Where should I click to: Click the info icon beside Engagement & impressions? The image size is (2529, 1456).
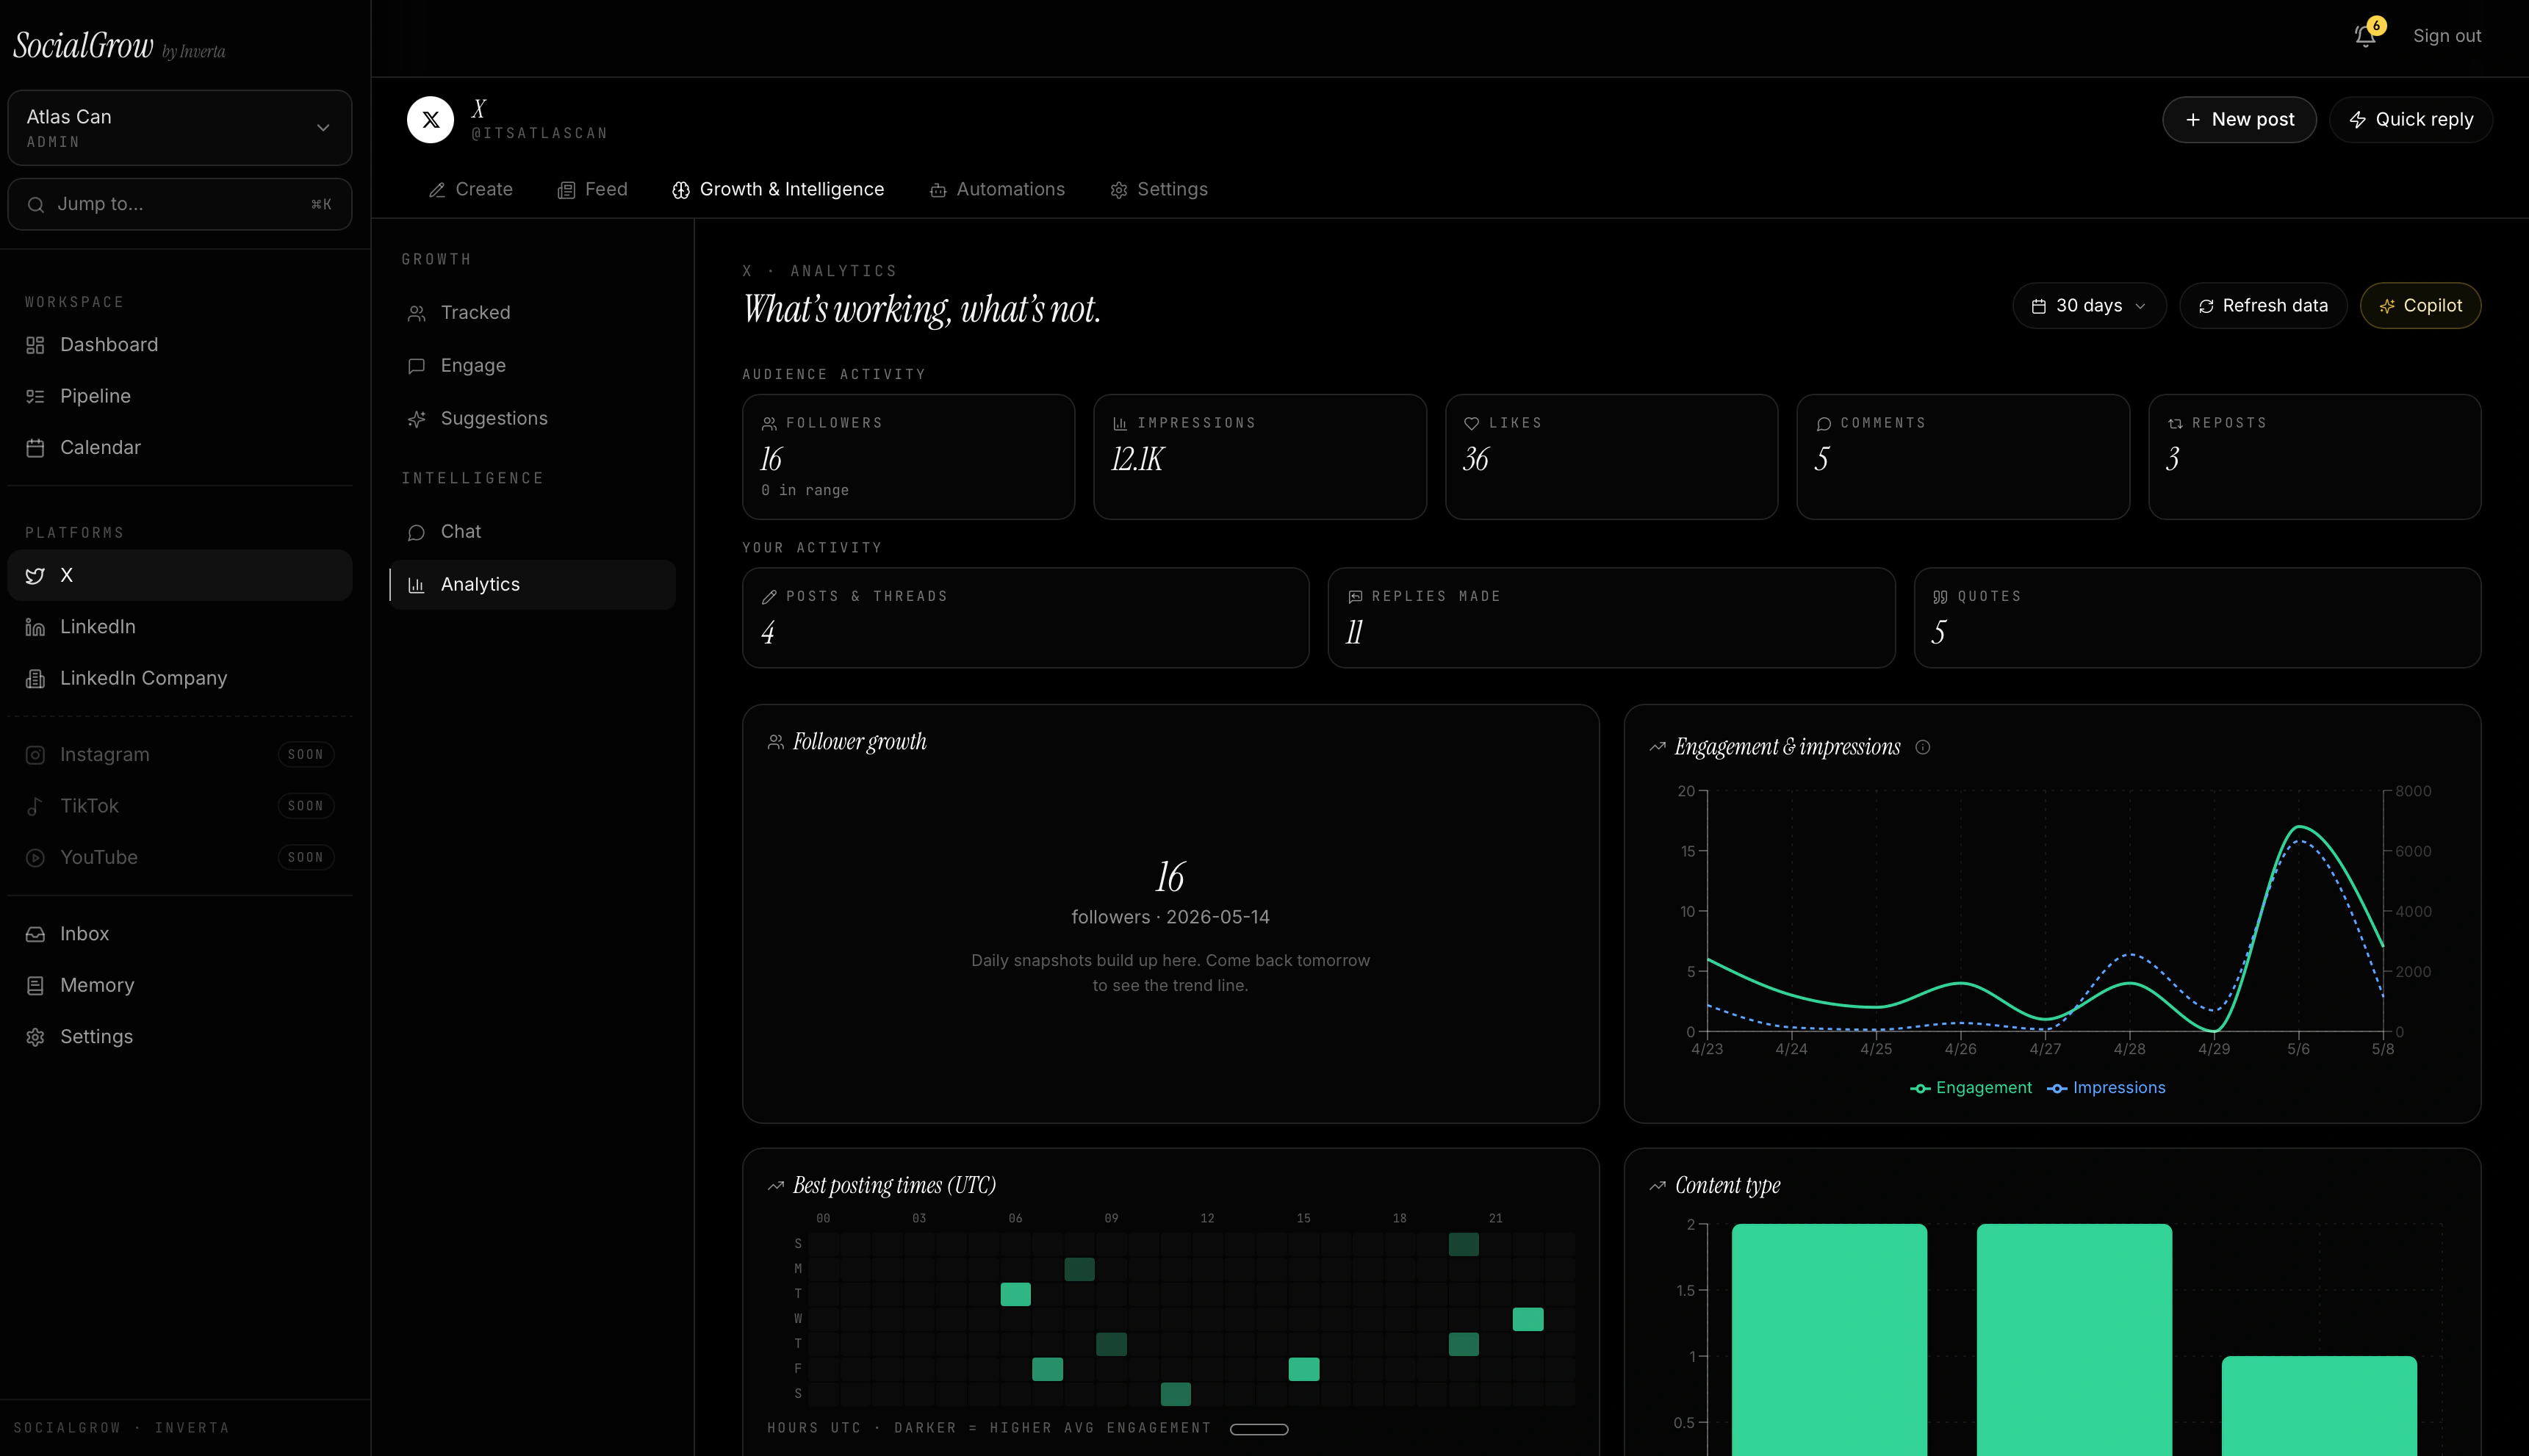coord(1922,747)
